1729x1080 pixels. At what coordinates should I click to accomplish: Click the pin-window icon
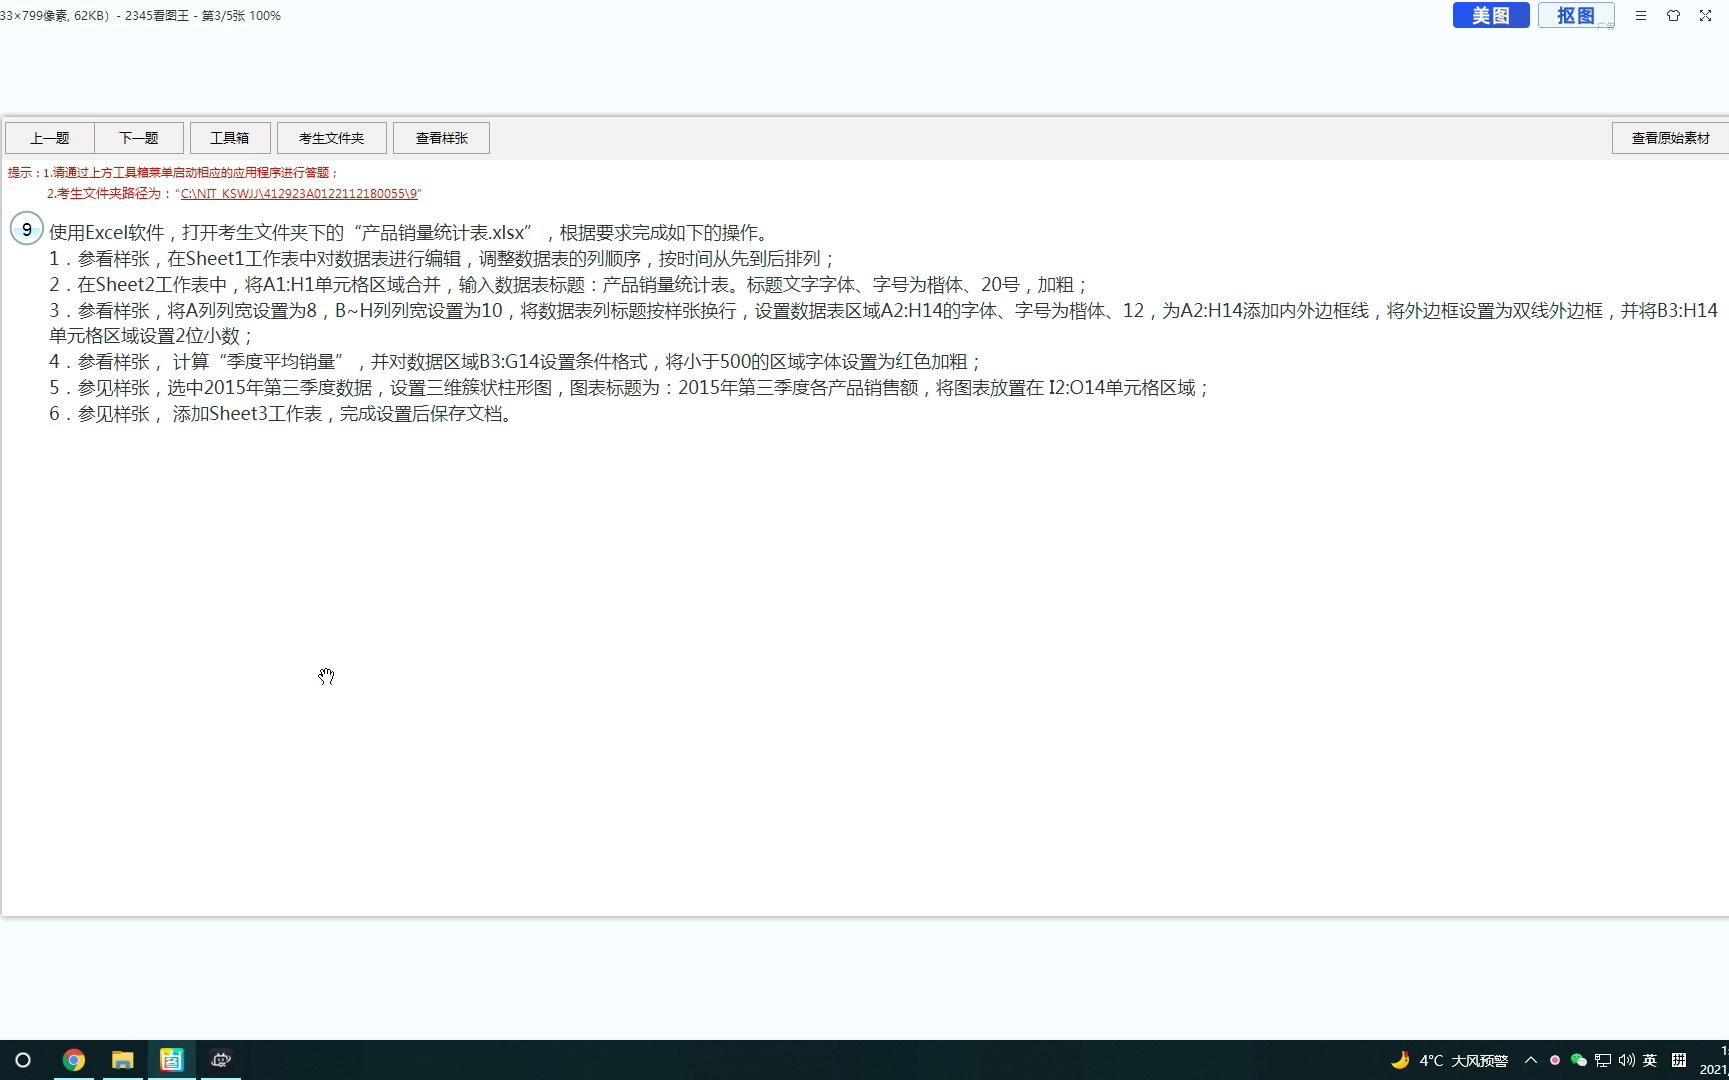pyautogui.click(x=1673, y=15)
